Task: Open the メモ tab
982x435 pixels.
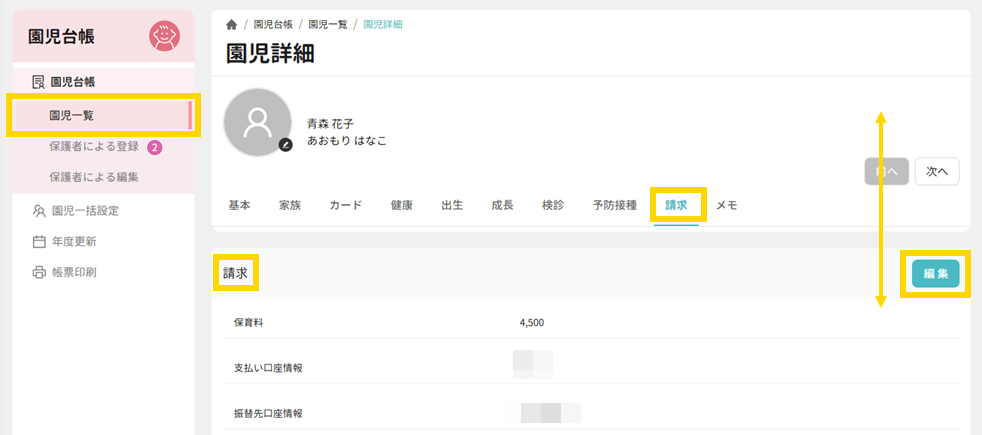Action: (x=726, y=205)
